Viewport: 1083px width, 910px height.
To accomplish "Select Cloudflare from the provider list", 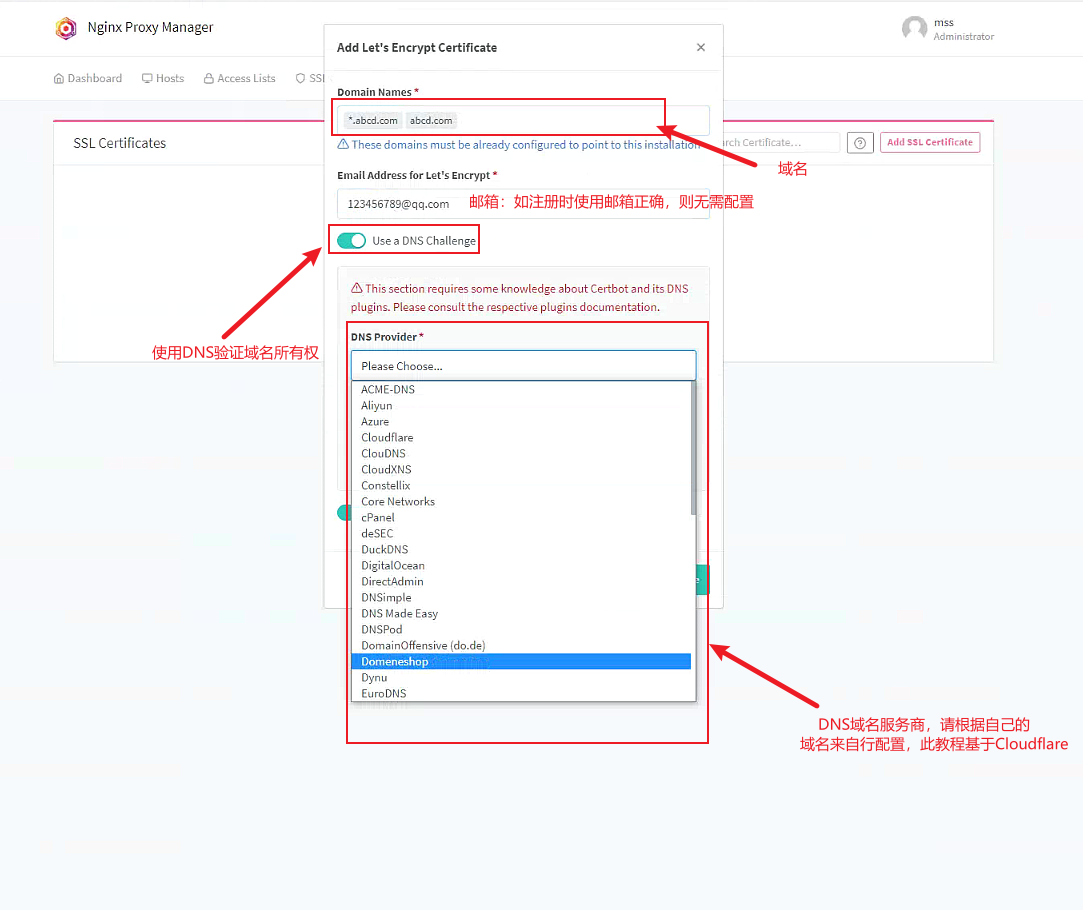I will tap(521, 437).
